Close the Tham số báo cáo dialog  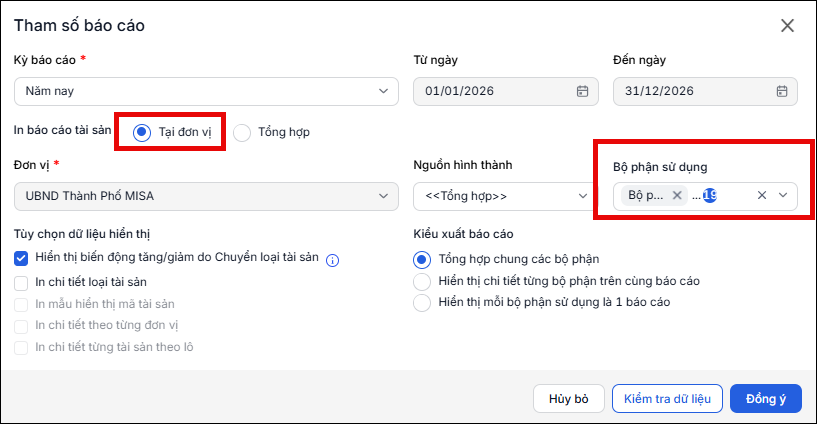(x=787, y=26)
